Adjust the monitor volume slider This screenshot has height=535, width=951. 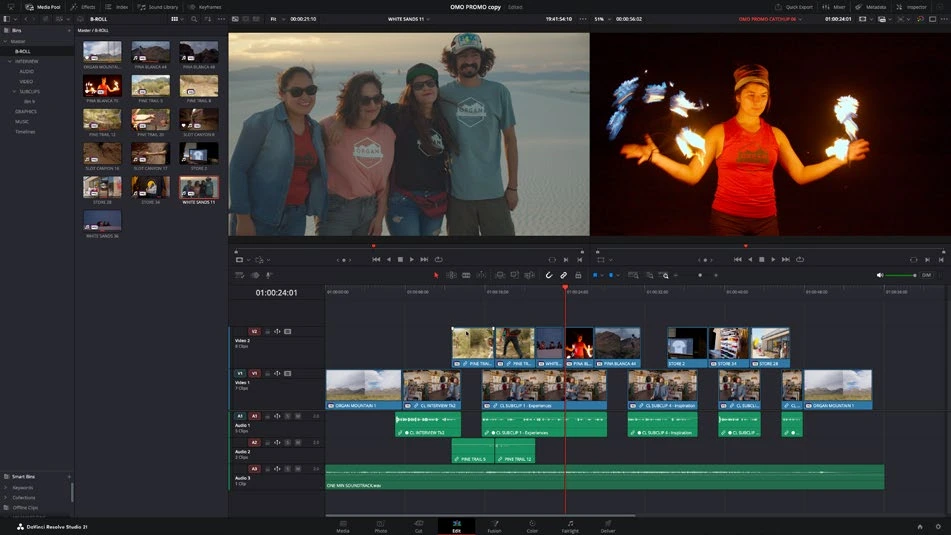(x=901, y=275)
